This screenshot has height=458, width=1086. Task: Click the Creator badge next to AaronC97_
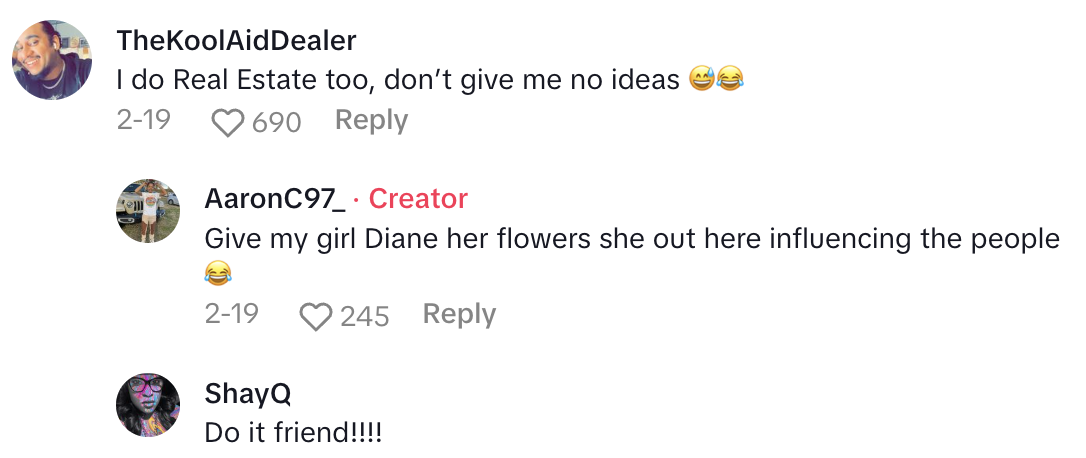click(418, 199)
